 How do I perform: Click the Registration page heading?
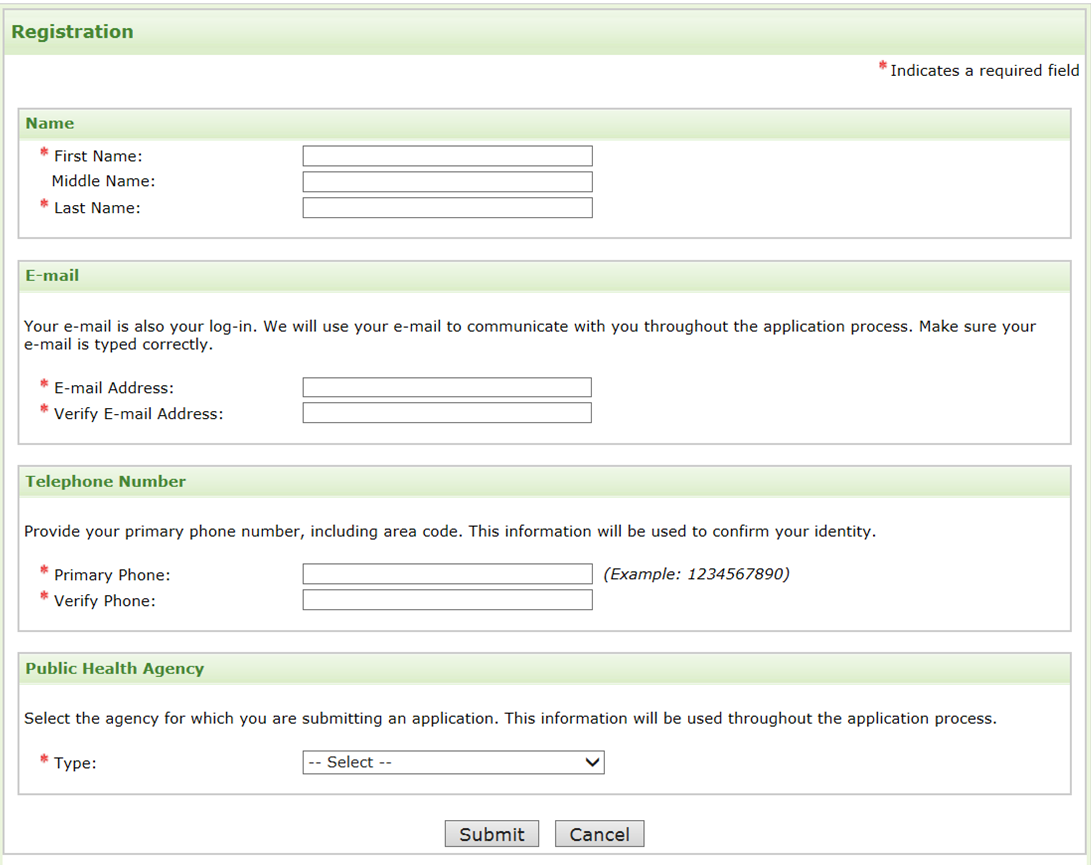point(72,32)
